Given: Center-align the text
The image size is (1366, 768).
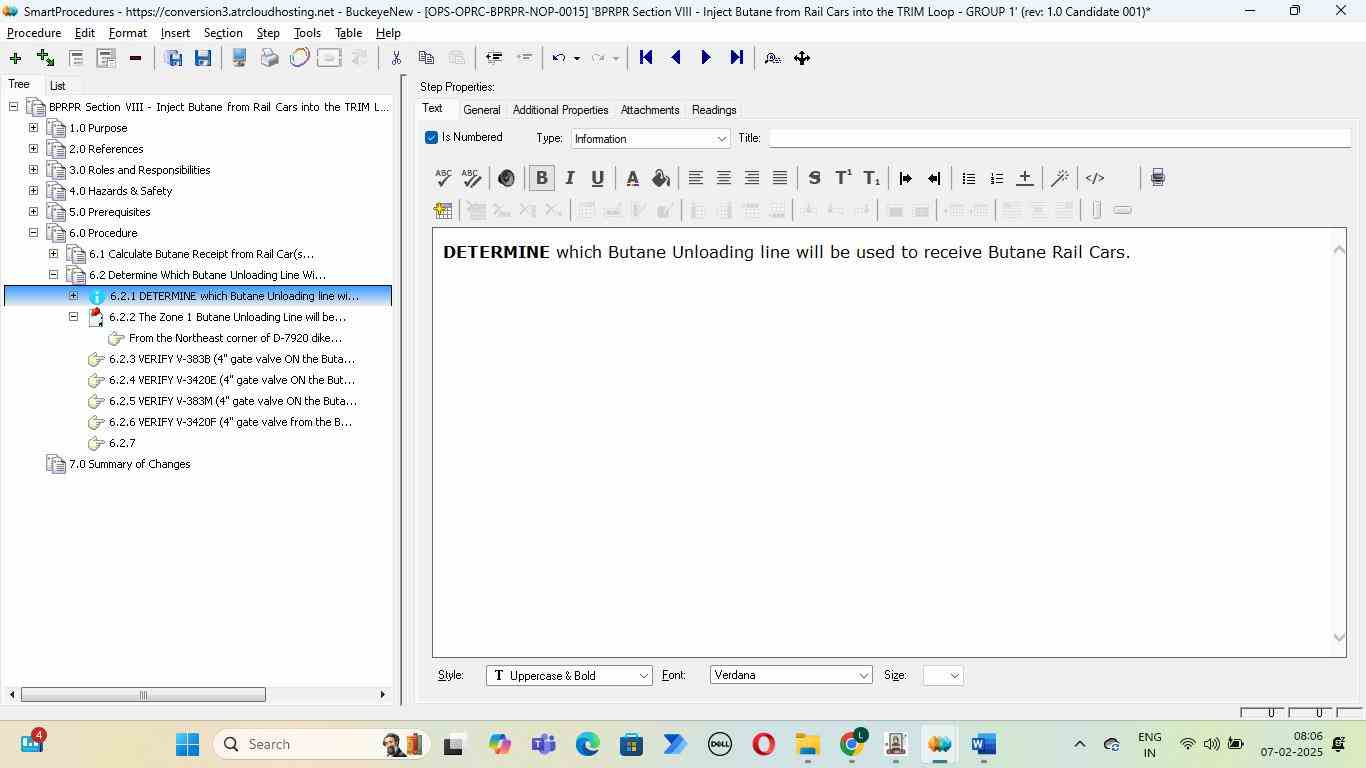Looking at the screenshot, I should pyautogui.click(x=723, y=178).
